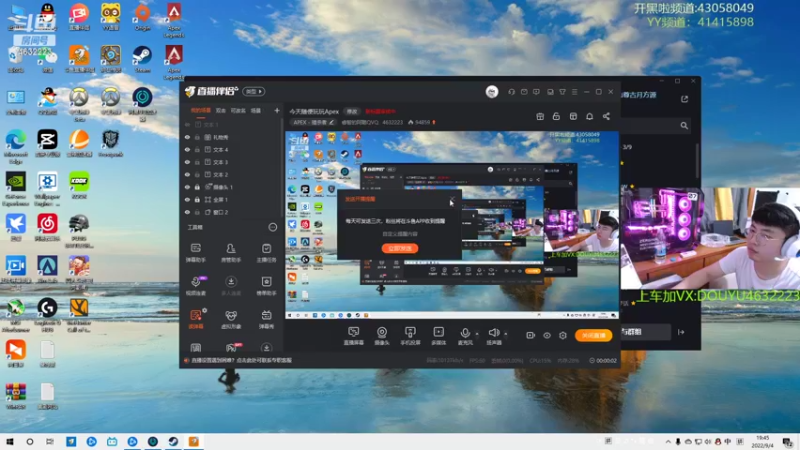Open speaker options dropdown arrow
Viewport: 800px width, 450px height.
[506, 334]
